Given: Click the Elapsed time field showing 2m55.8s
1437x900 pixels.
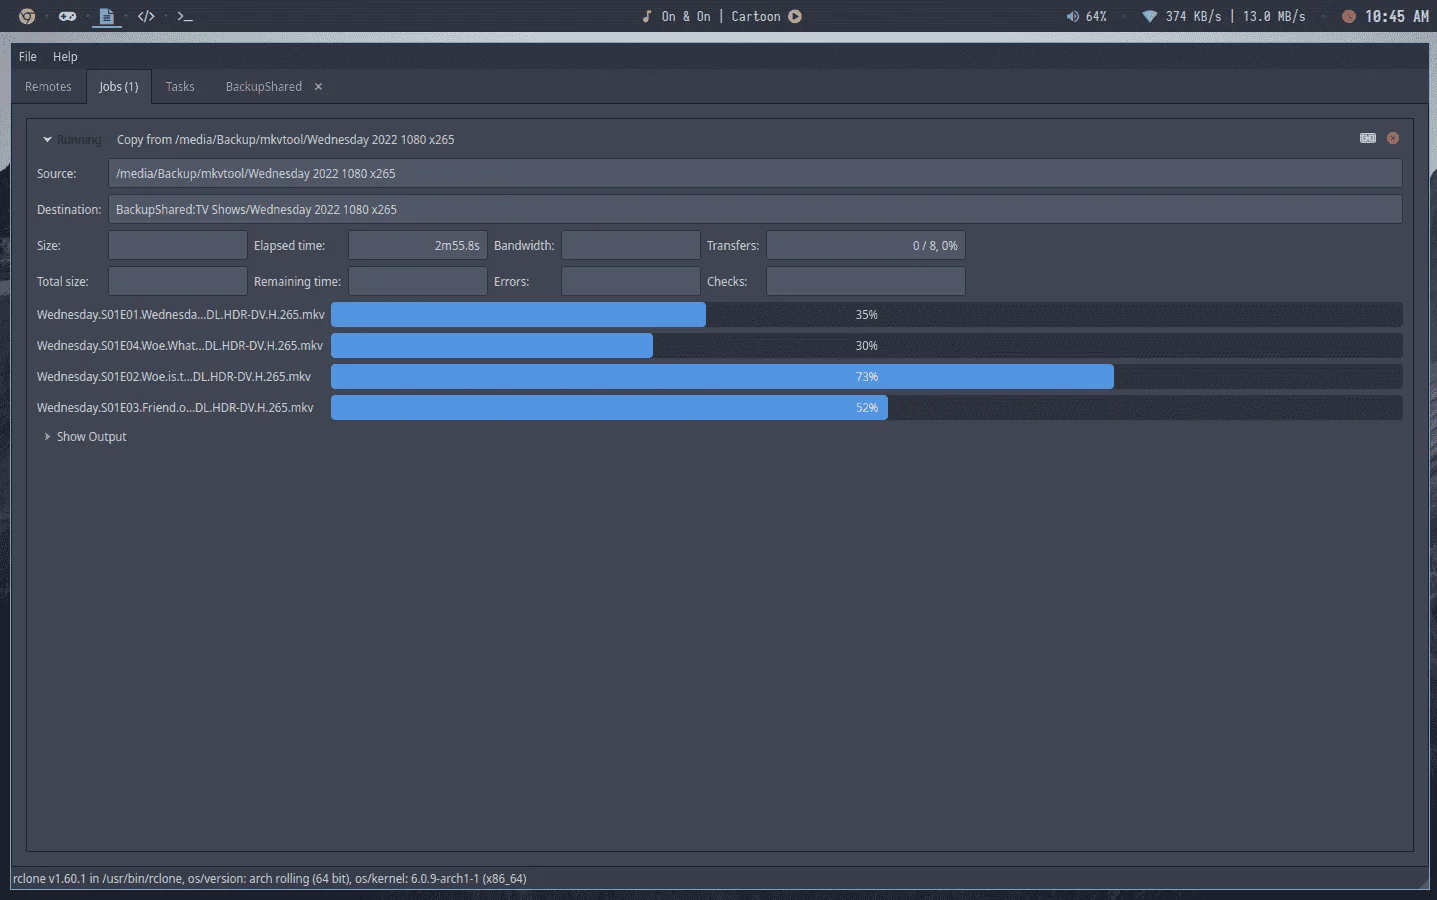Looking at the screenshot, I should [417, 245].
